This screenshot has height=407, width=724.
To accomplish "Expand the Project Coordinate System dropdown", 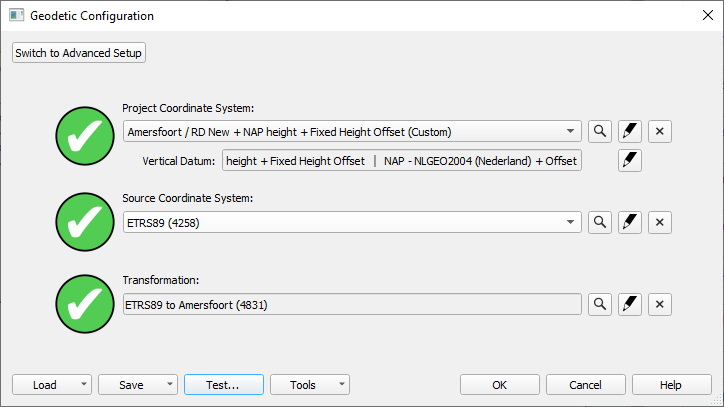I will (x=570, y=131).
